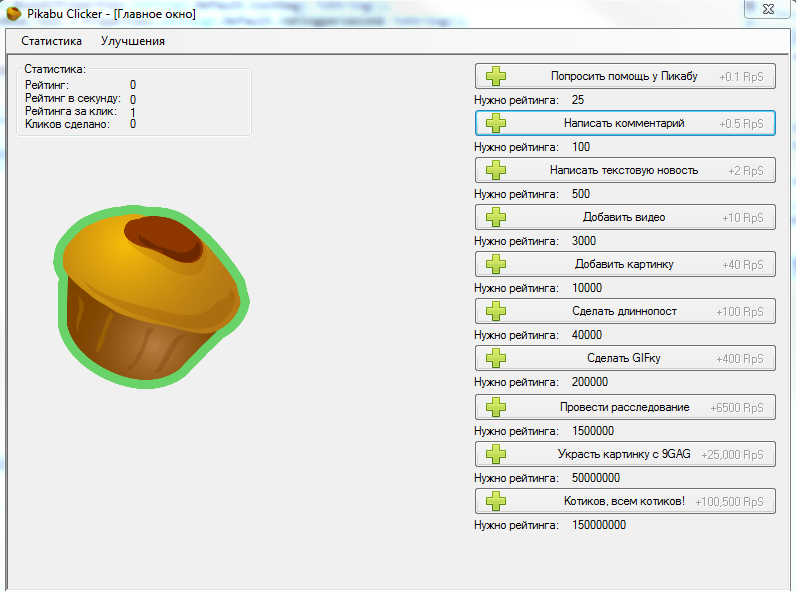This screenshot has height=591, width=796.
Task: Open the Статистика menu
Action: (x=51, y=41)
